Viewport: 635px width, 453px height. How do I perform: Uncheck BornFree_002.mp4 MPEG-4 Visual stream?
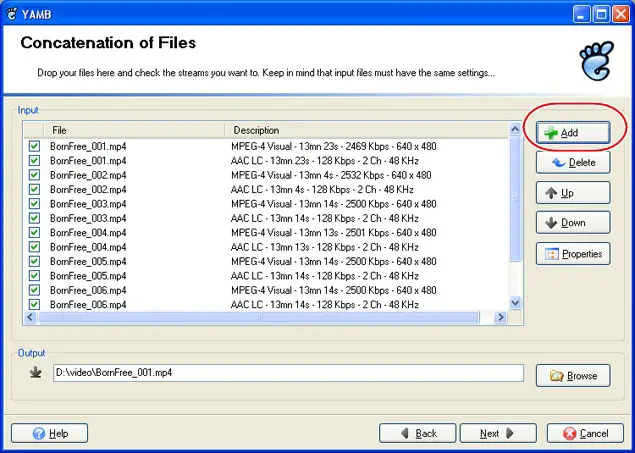[x=34, y=175]
